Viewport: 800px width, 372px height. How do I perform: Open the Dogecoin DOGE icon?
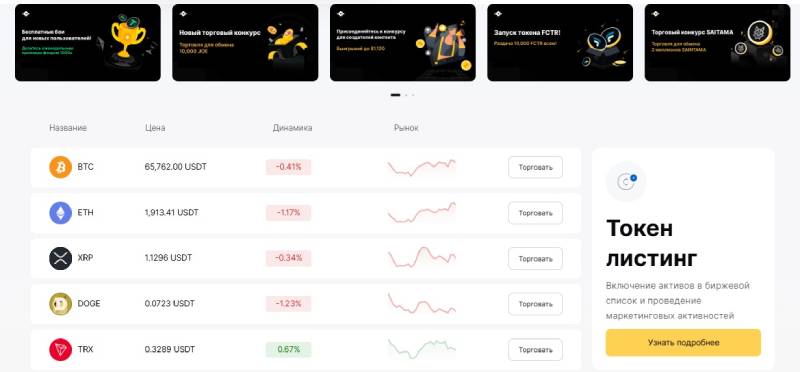click(x=60, y=304)
